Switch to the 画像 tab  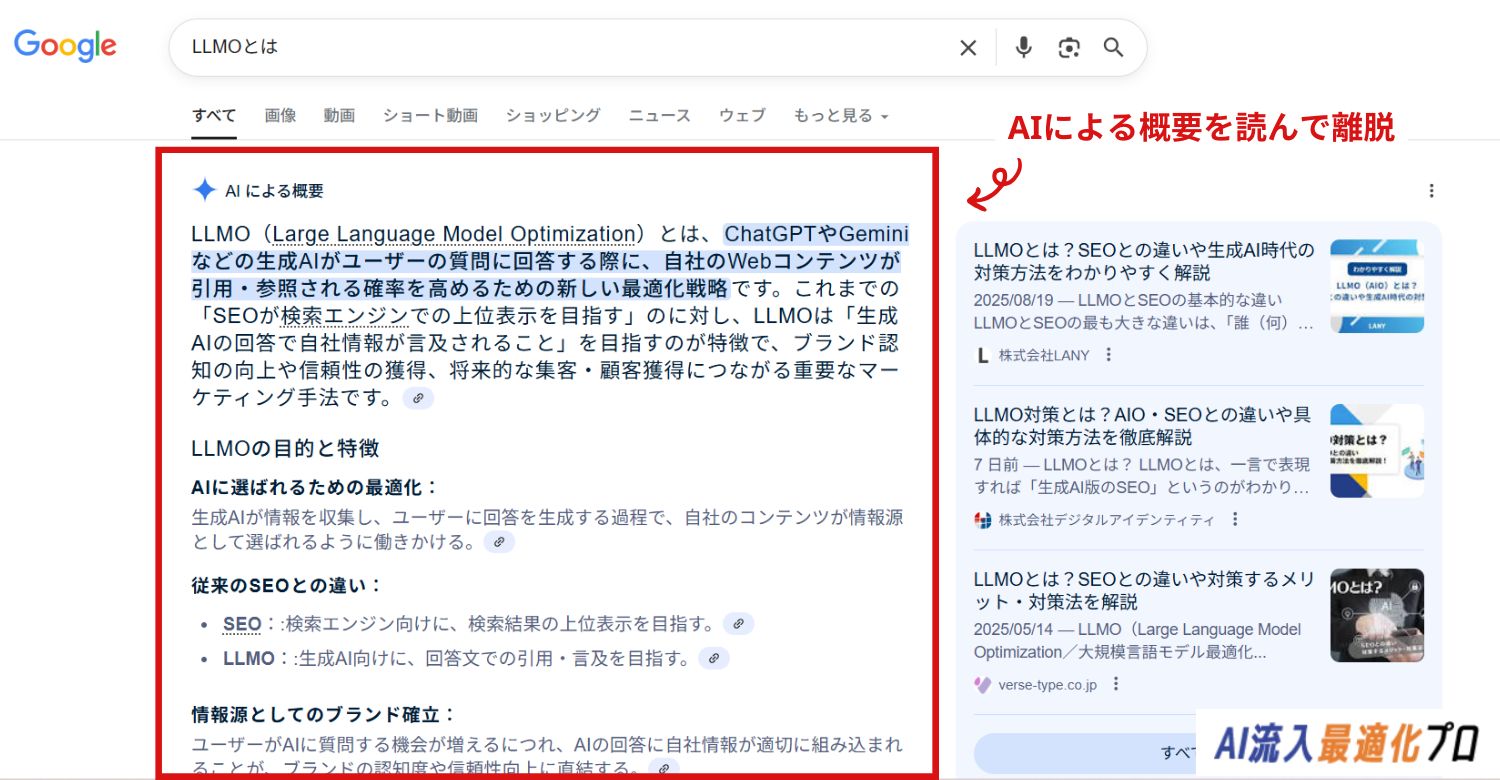pos(280,116)
